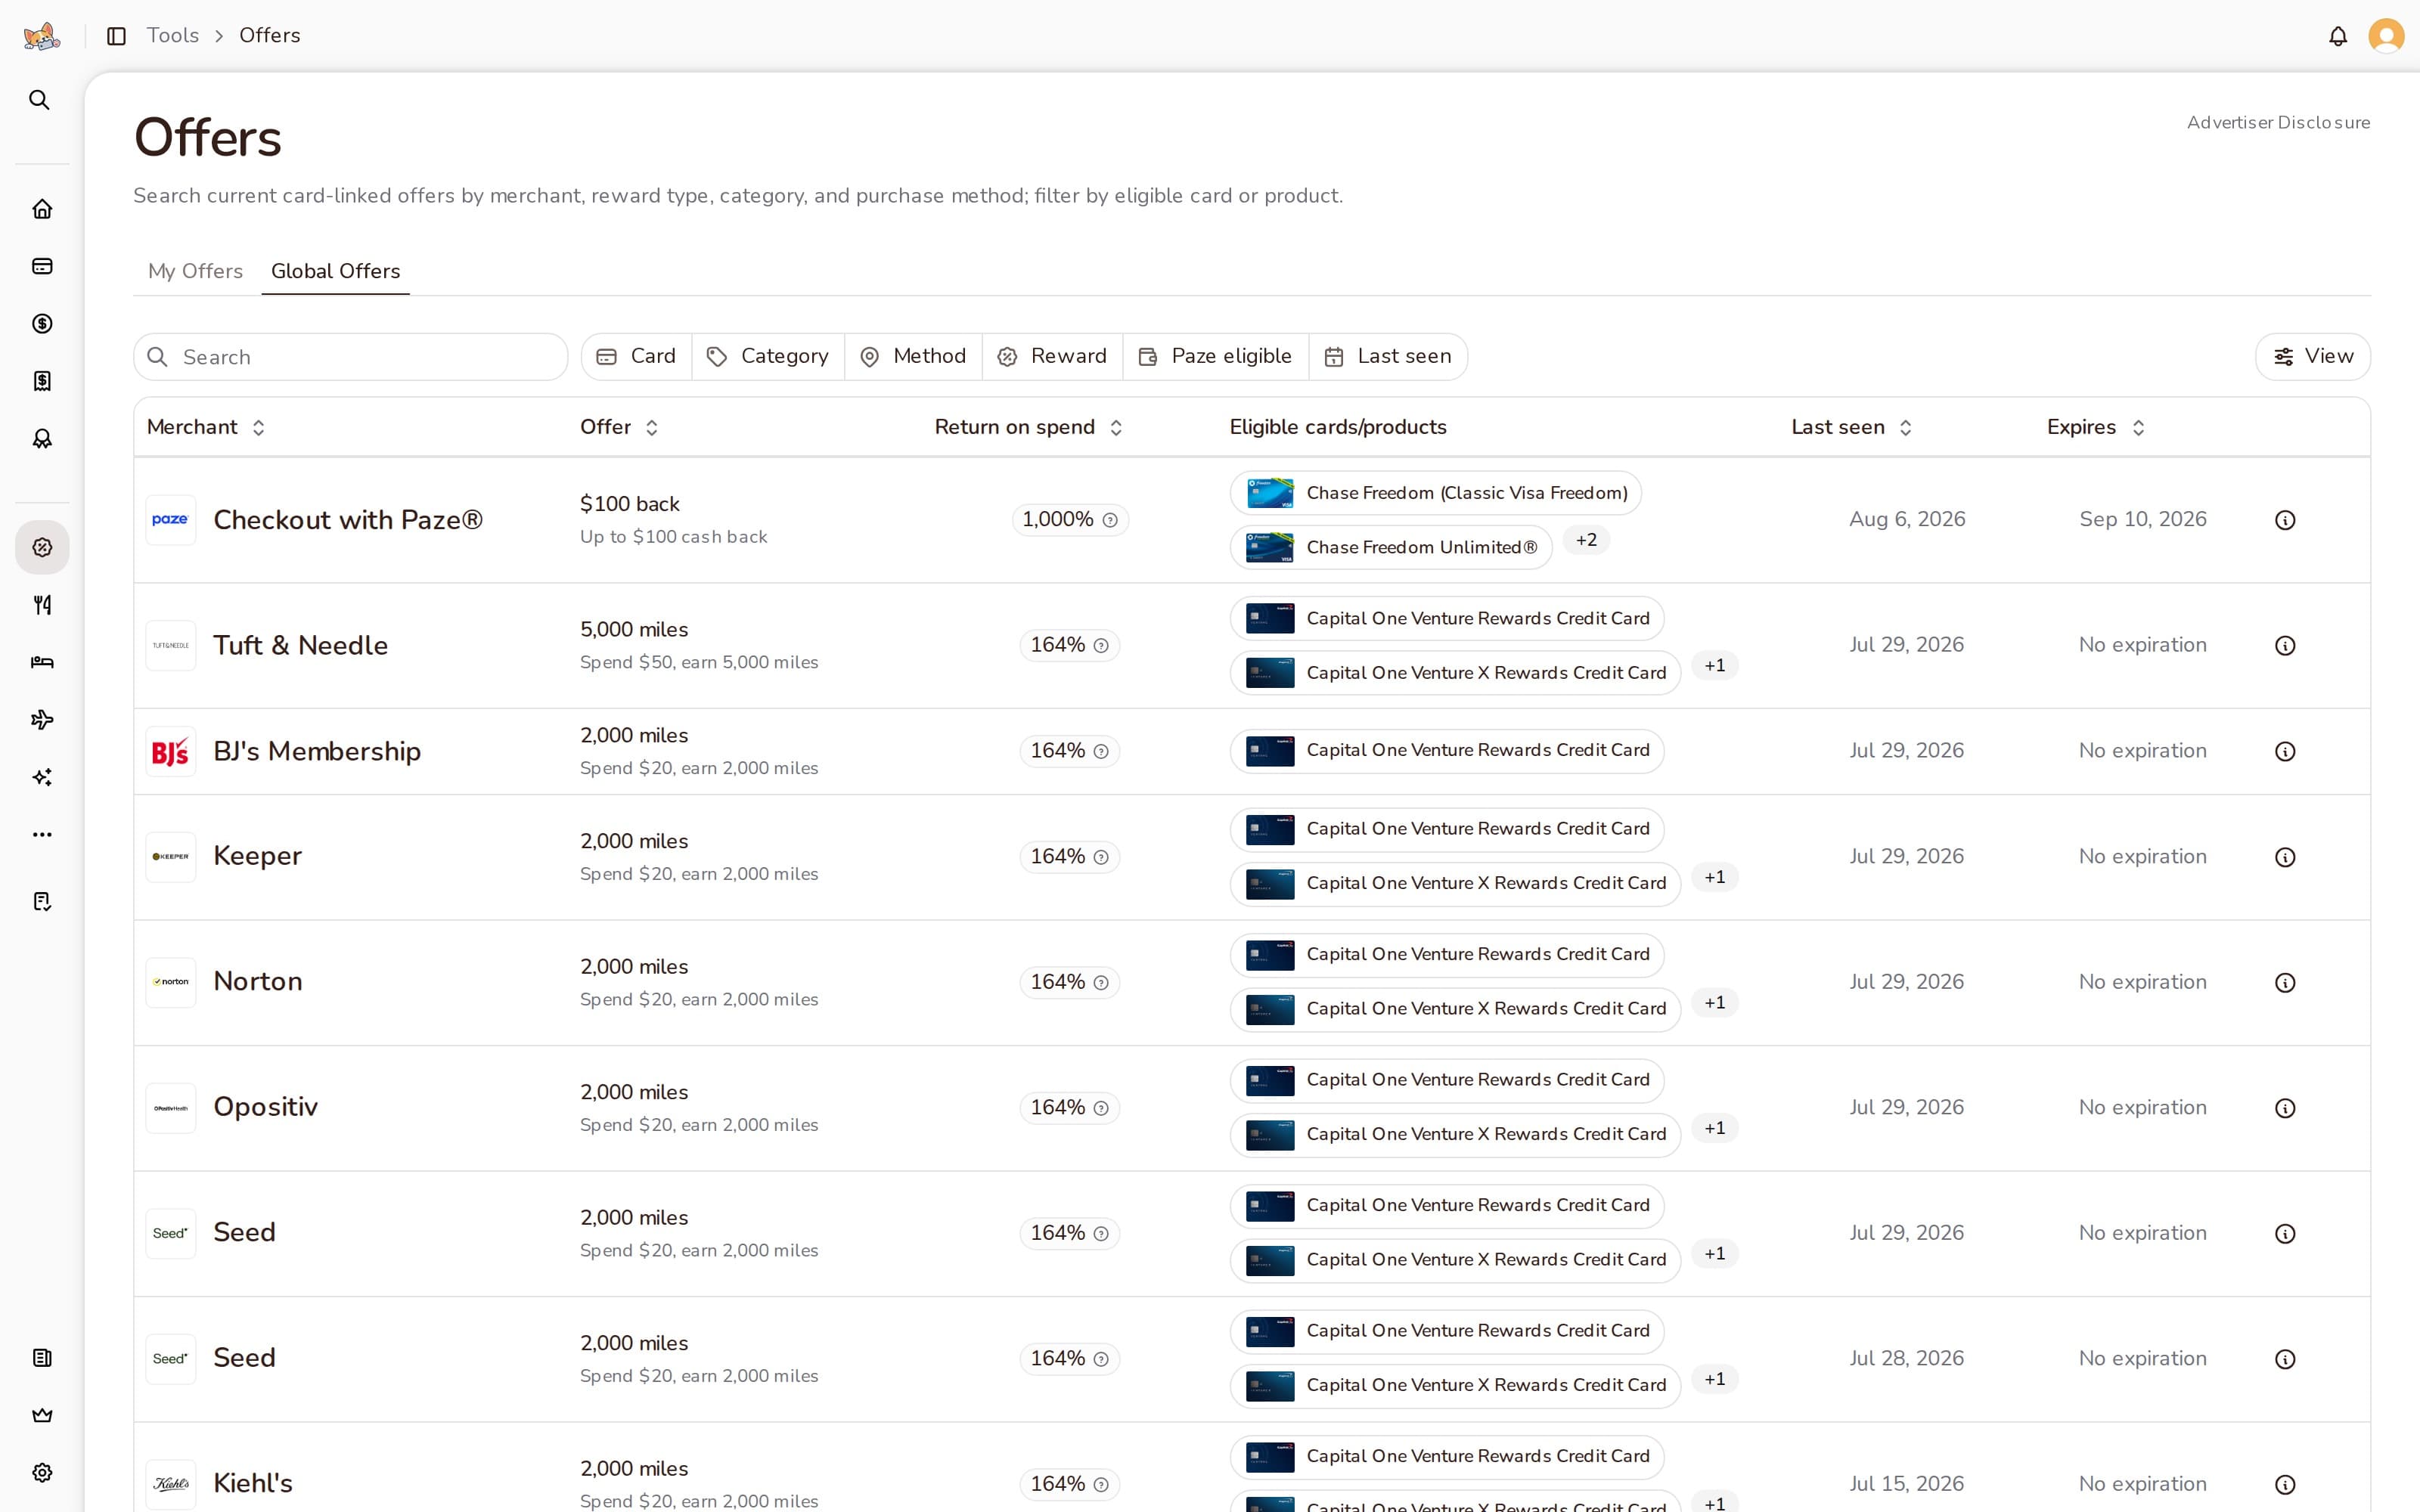The height and width of the screenshot is (1512, 2420).
Task: Open the receipt dollar sidebar icon
Action: (x=42, y=381)
